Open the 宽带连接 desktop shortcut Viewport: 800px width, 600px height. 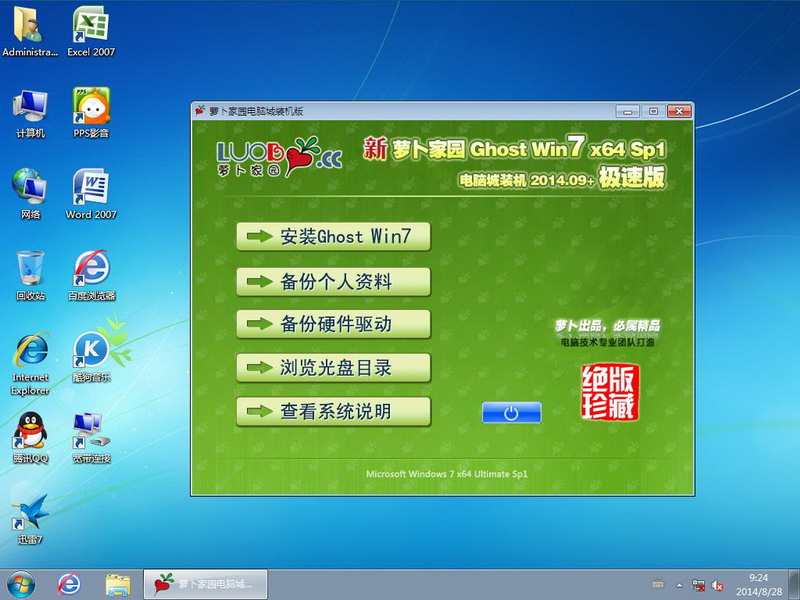click(x=92, y=438)
